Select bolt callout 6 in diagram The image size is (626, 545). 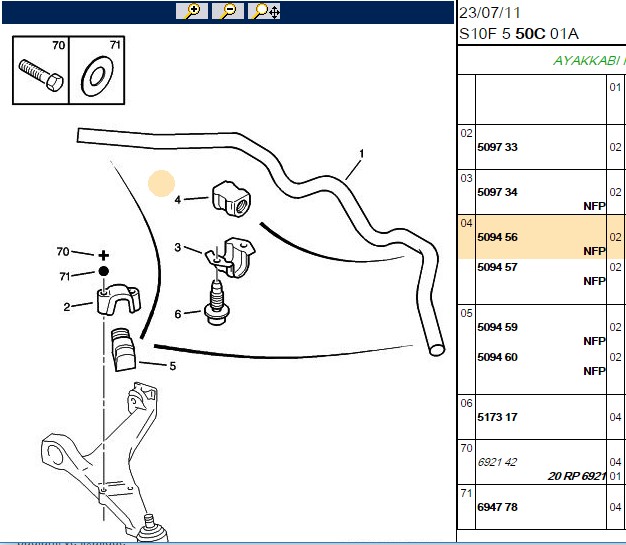(178, 314)
